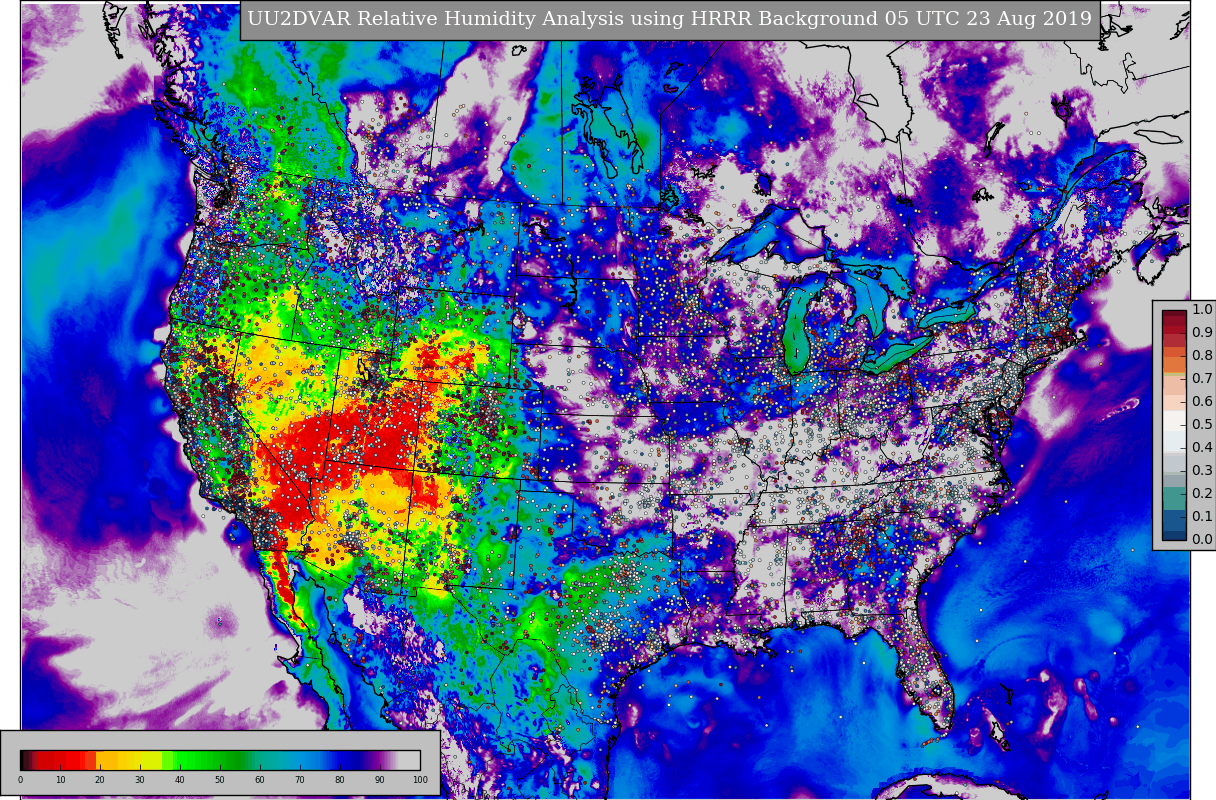This screenshot has height=800, width=1216.
Task: Click the '0.5' label on right colorbar
Action: [1202, 425]
